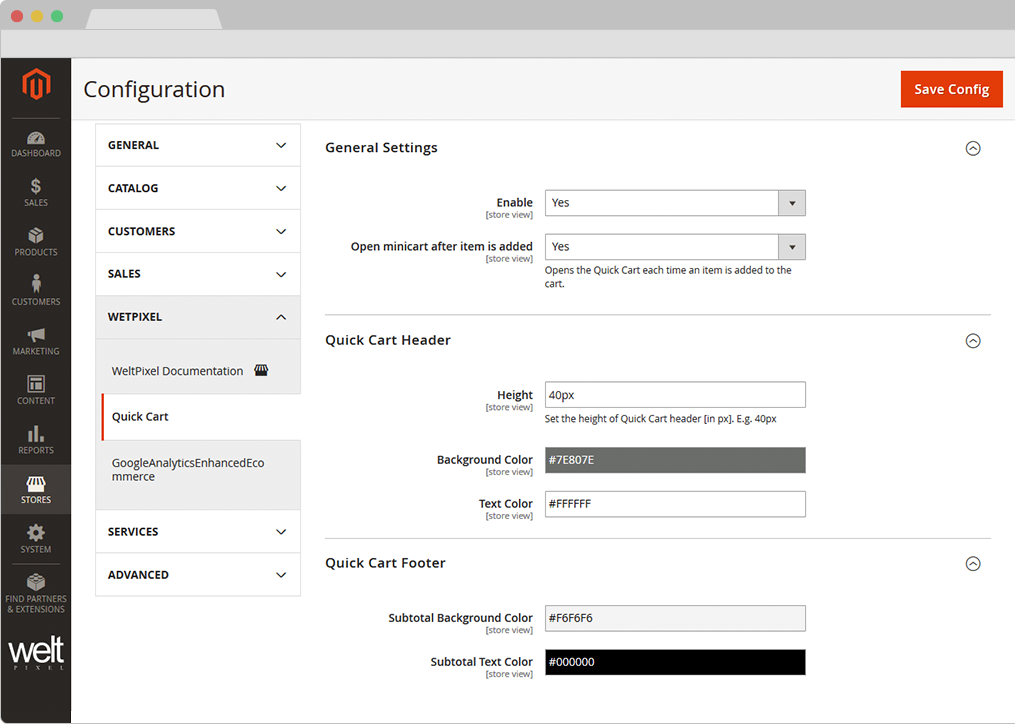
Task: Select the Quick Cart menu item
Action: coord(140,417)
